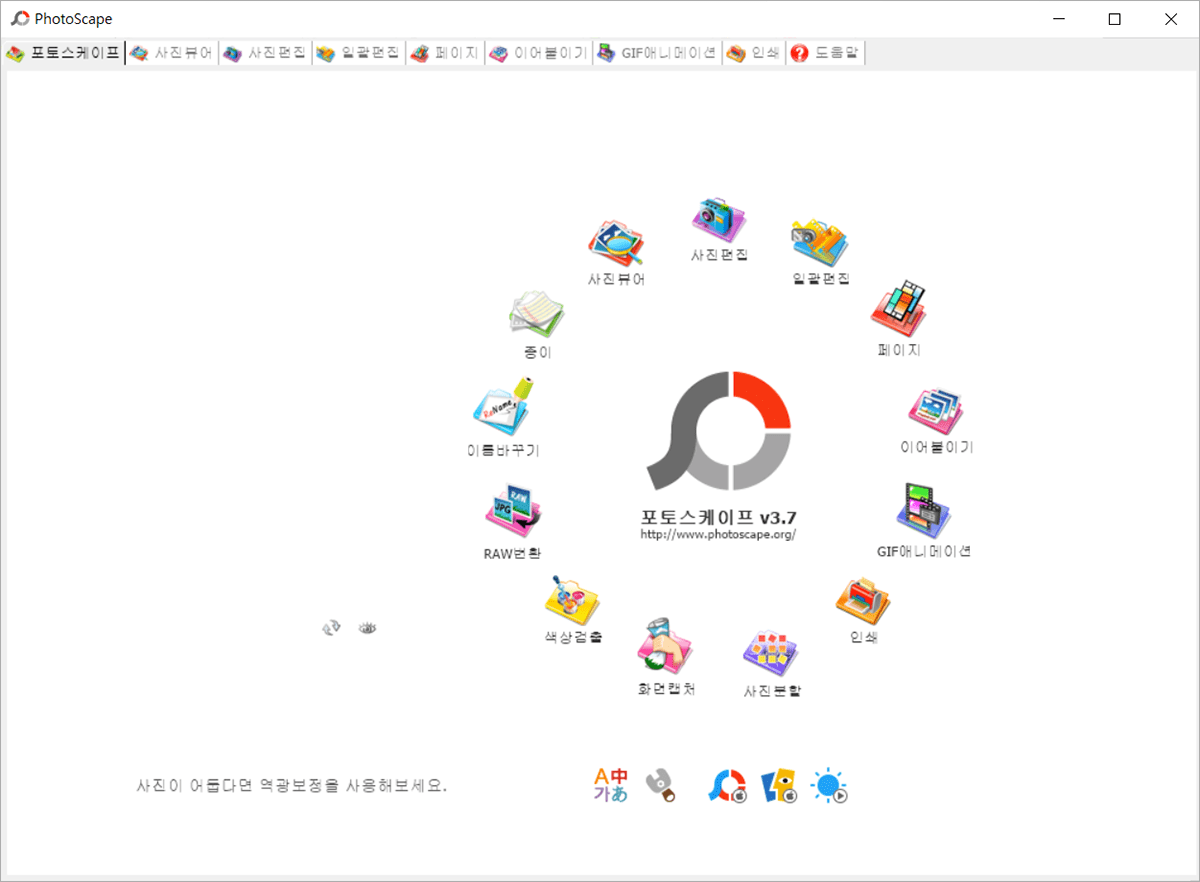Open the 도움말 help tab
The image size is (1200, 882).
tap(825, 53)
